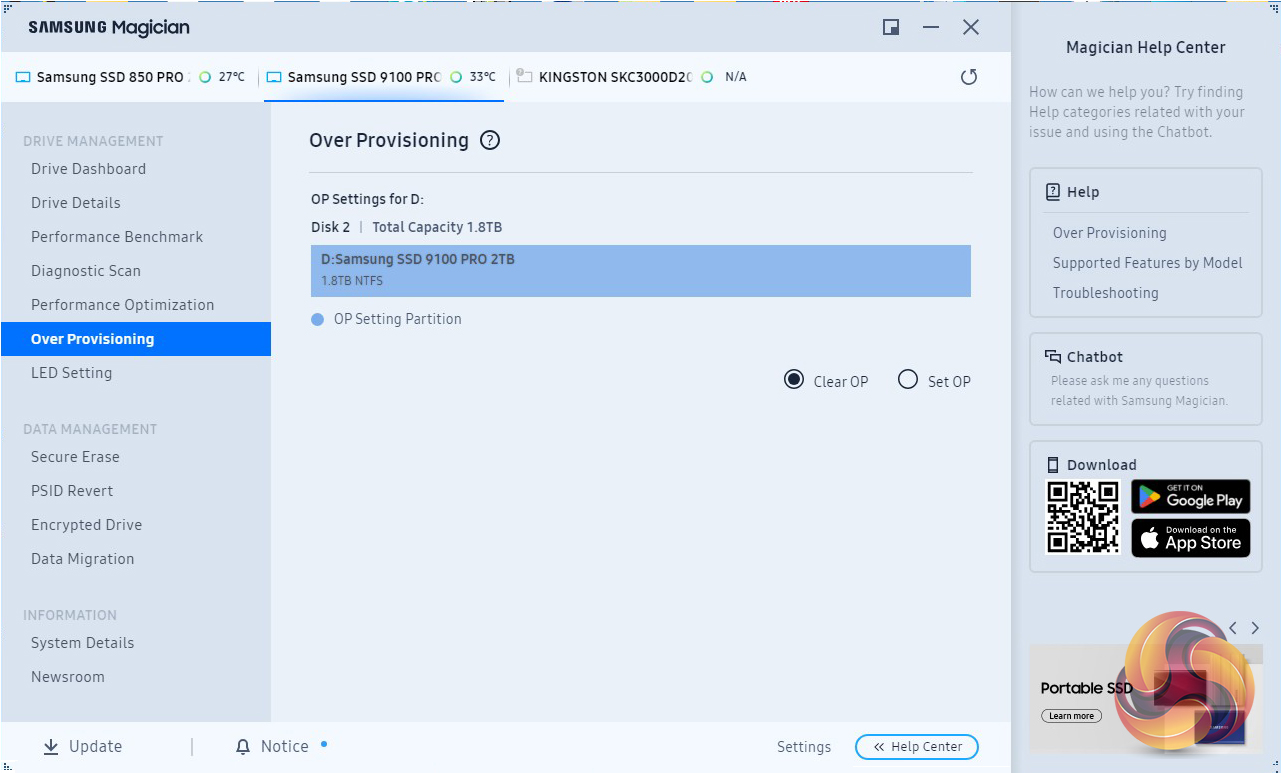Click the health status ring beside 33°C
Viewport: 1282px width, 773px height.
pyautogui.click(x=456, y=77)
